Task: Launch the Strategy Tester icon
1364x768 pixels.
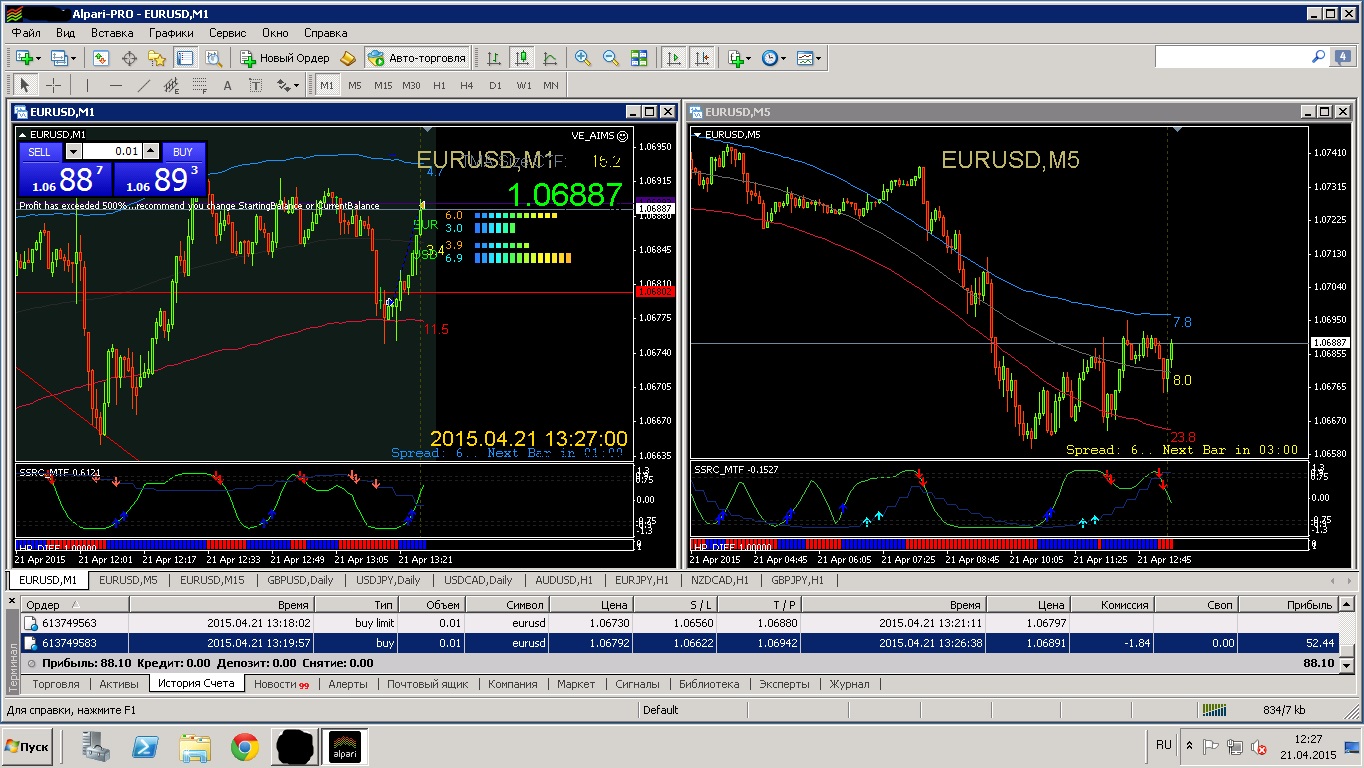Action: tap(213, 58)
